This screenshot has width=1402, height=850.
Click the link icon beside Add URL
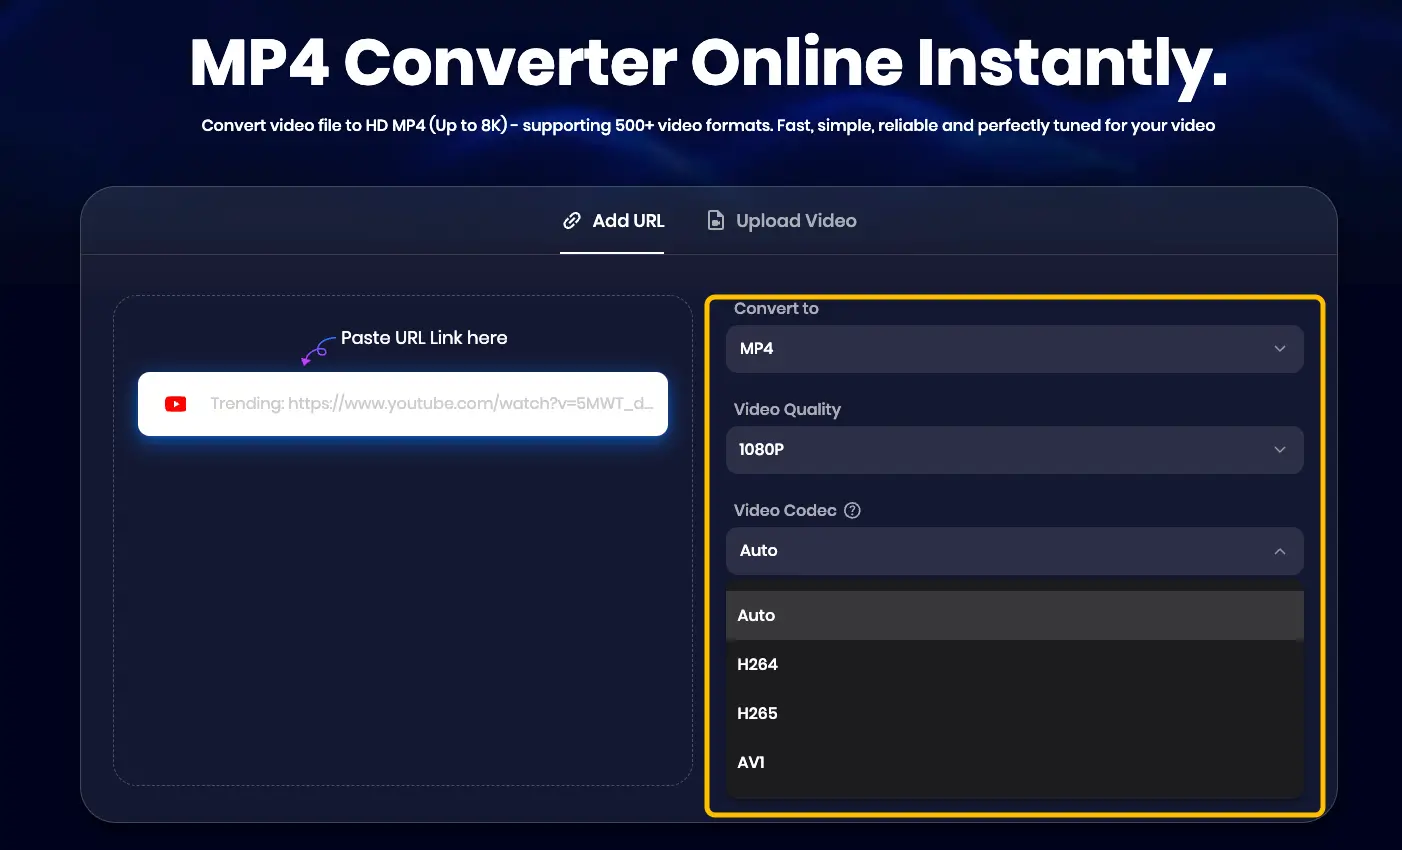571,220
